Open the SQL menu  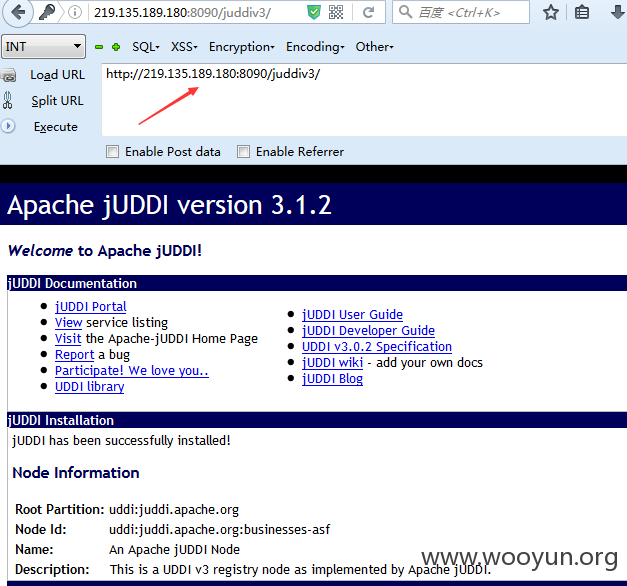click(x=146, y=47)
